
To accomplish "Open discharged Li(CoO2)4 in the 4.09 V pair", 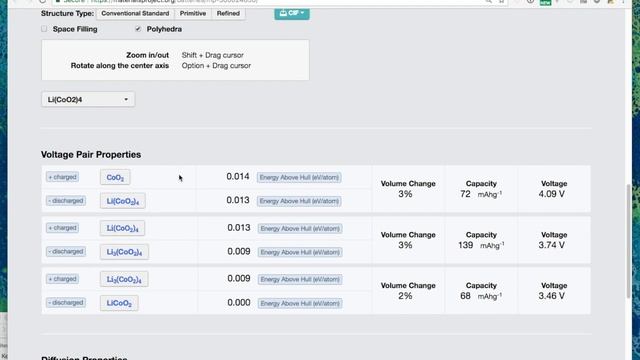I will pos(123,201).
